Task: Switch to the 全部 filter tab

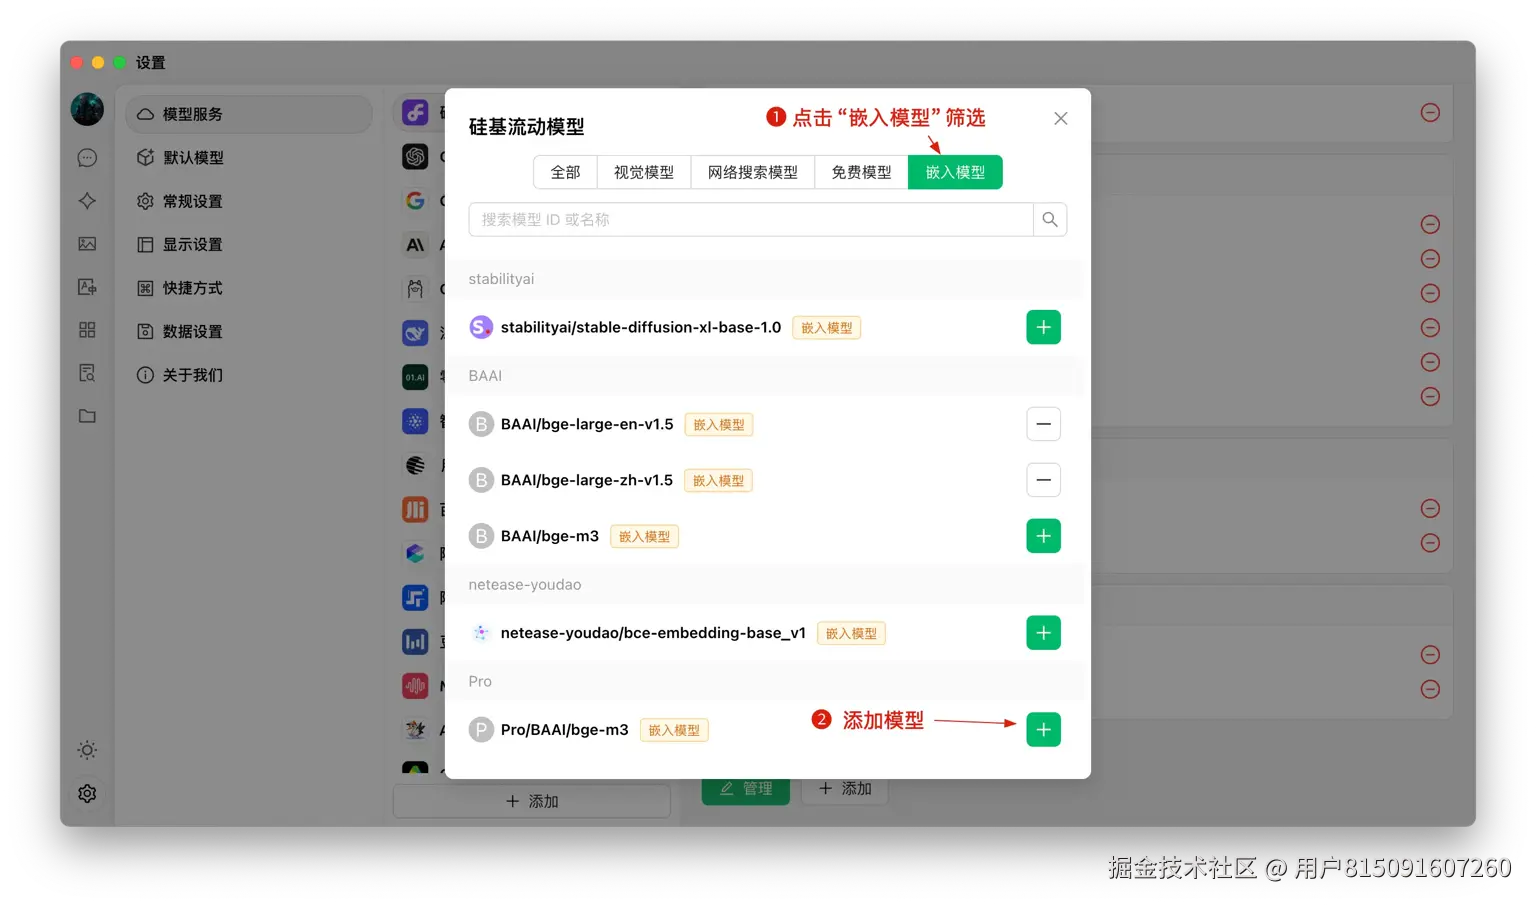Action: 565,172
